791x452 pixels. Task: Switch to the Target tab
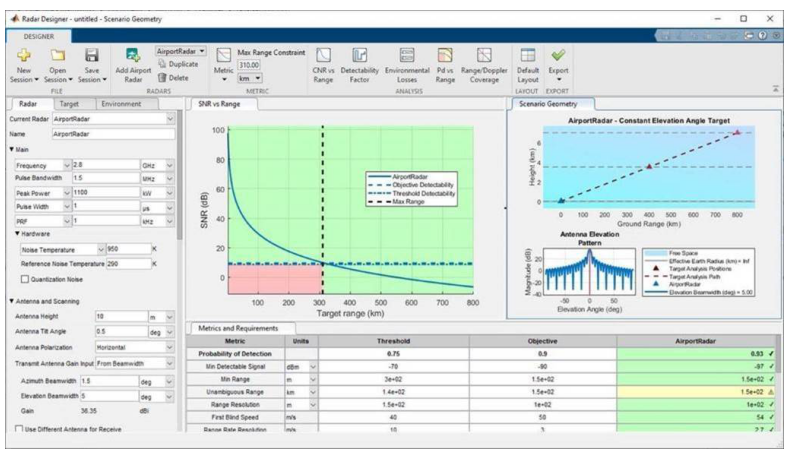click(x=69, y=102)
